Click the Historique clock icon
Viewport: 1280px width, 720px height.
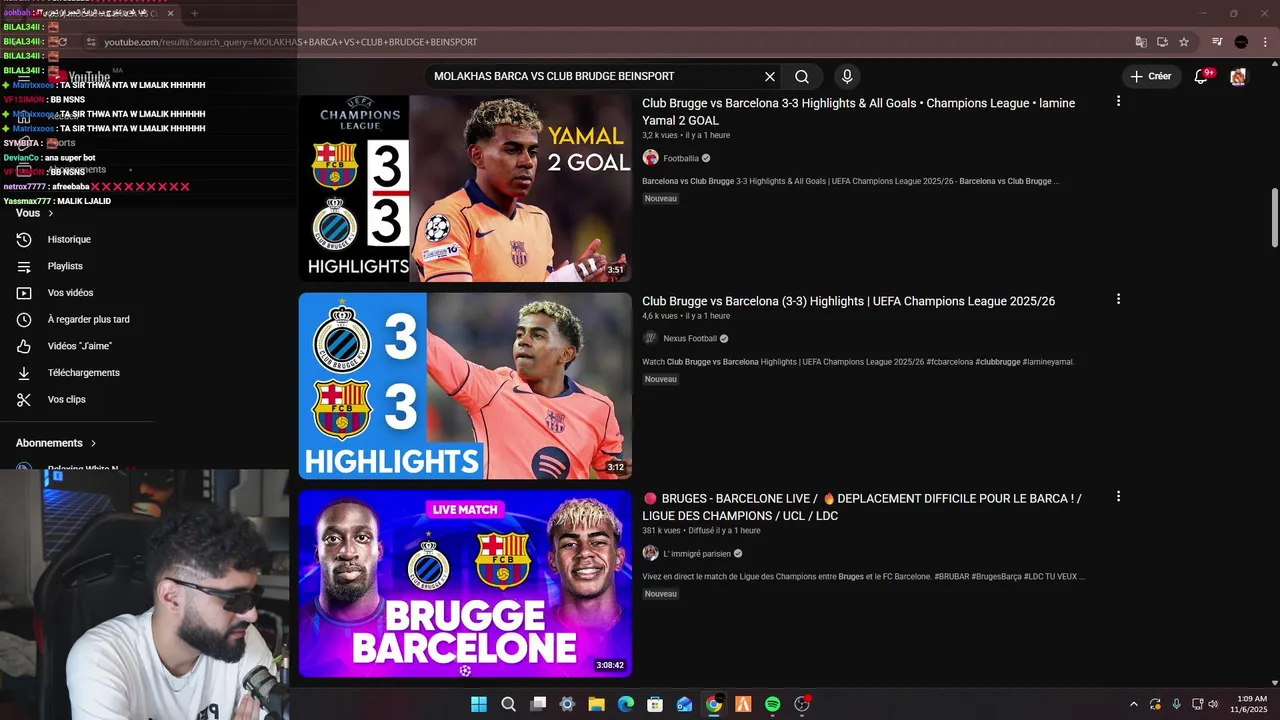(x=24, y=240)
